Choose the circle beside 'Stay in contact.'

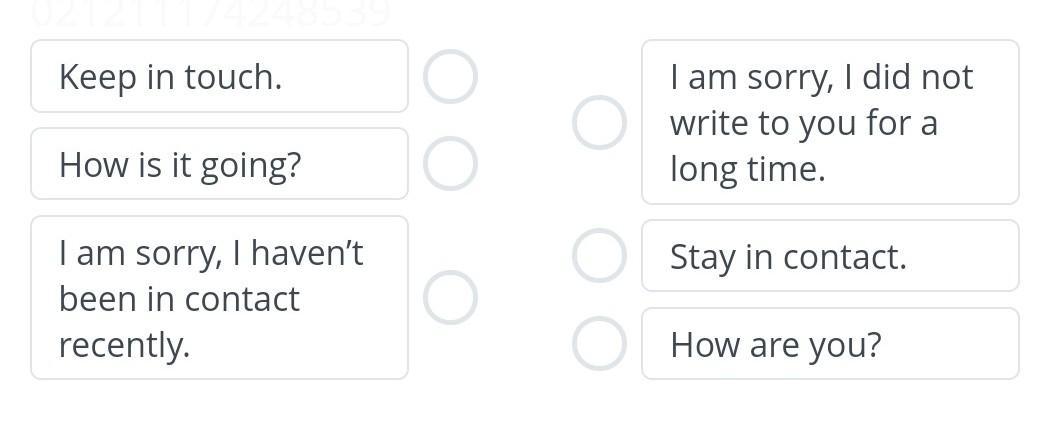pyautogui.click(x=599, y=255)
